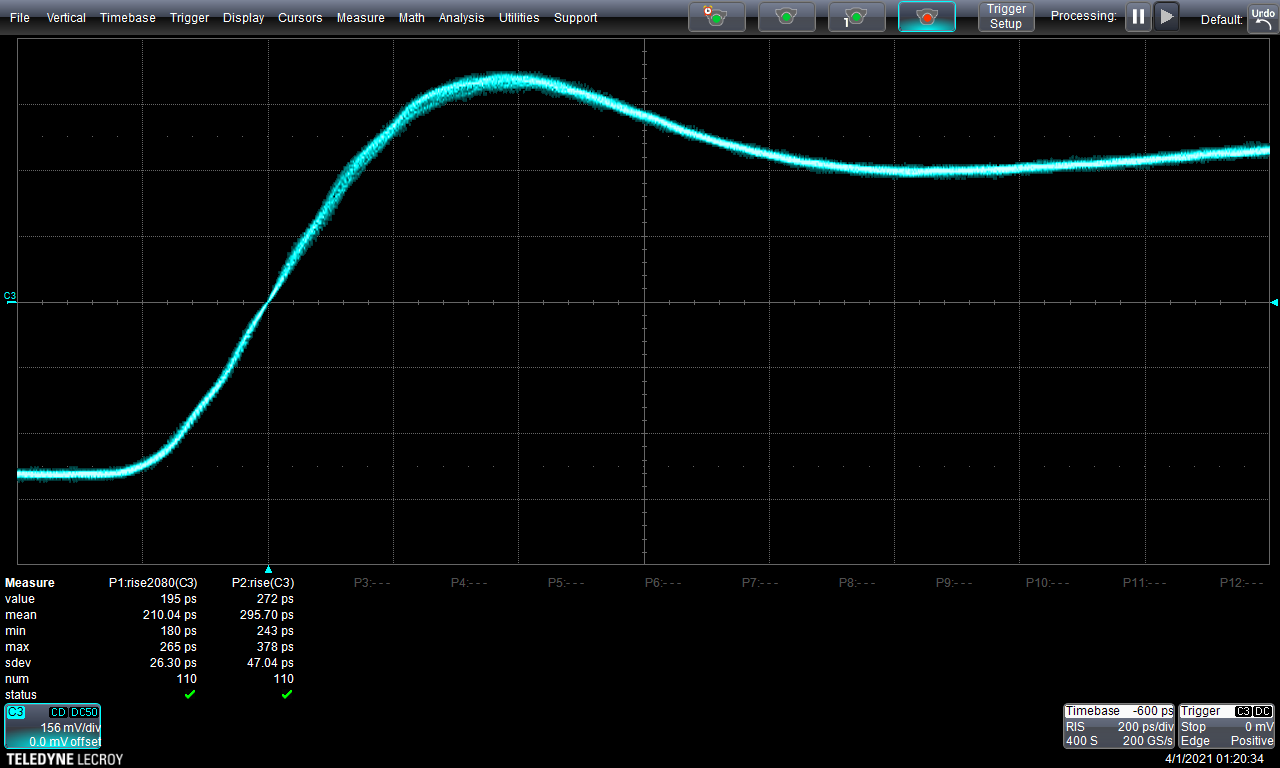The image size is (1280, 768).
Task: Click the P2 max 378 ps
Action: (276, 647)
